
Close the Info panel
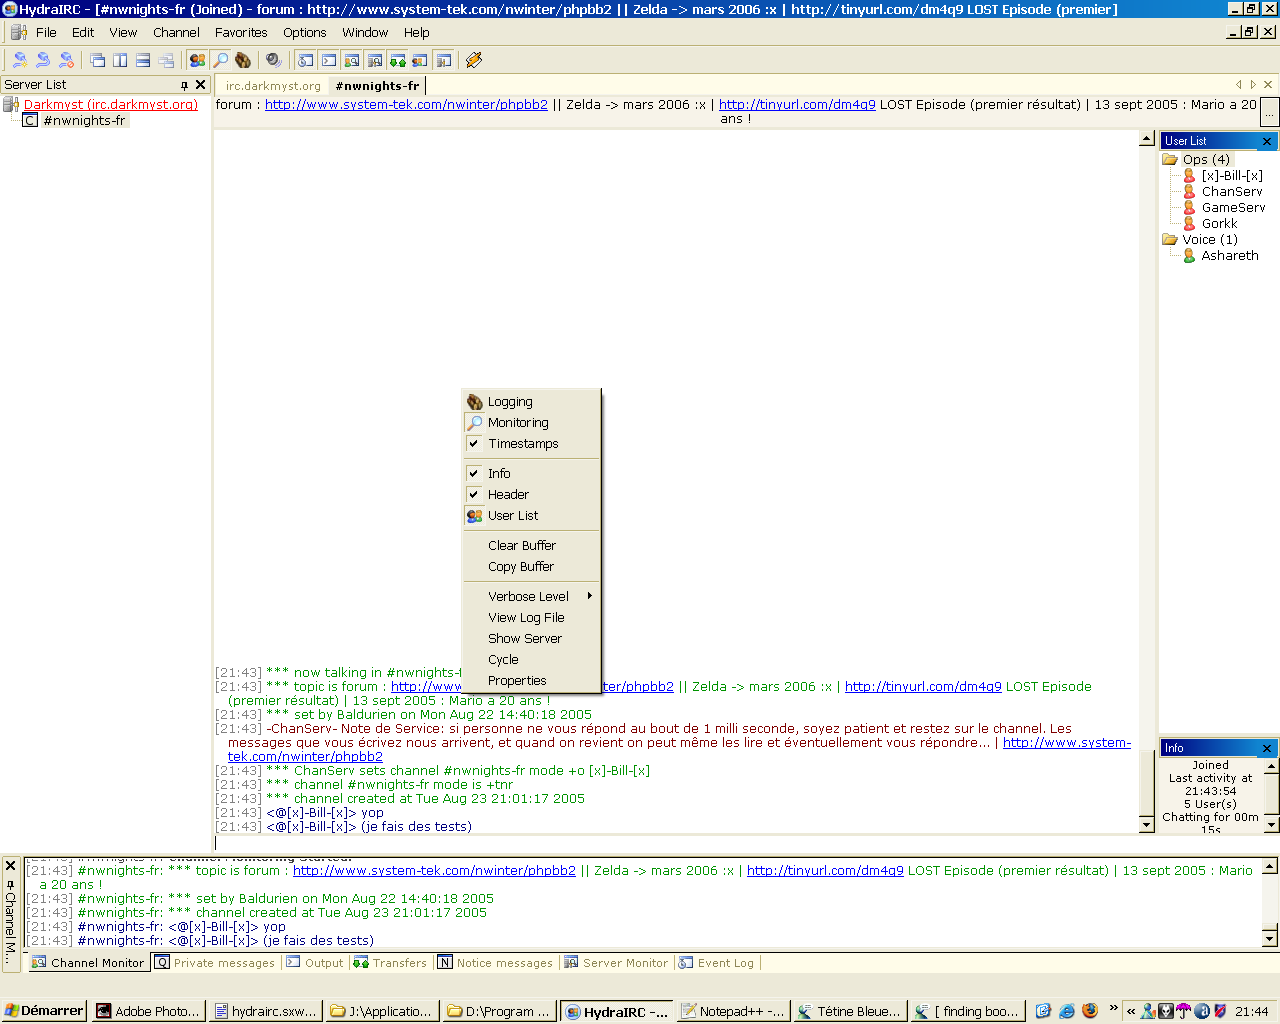coord(1267,748)
